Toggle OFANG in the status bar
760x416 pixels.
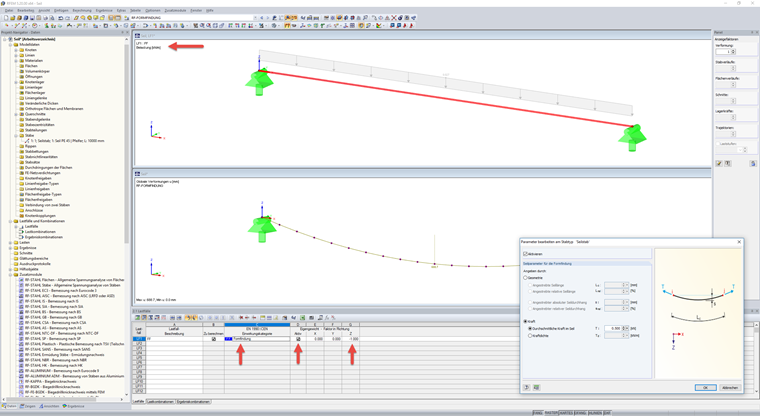click(580, 413)
